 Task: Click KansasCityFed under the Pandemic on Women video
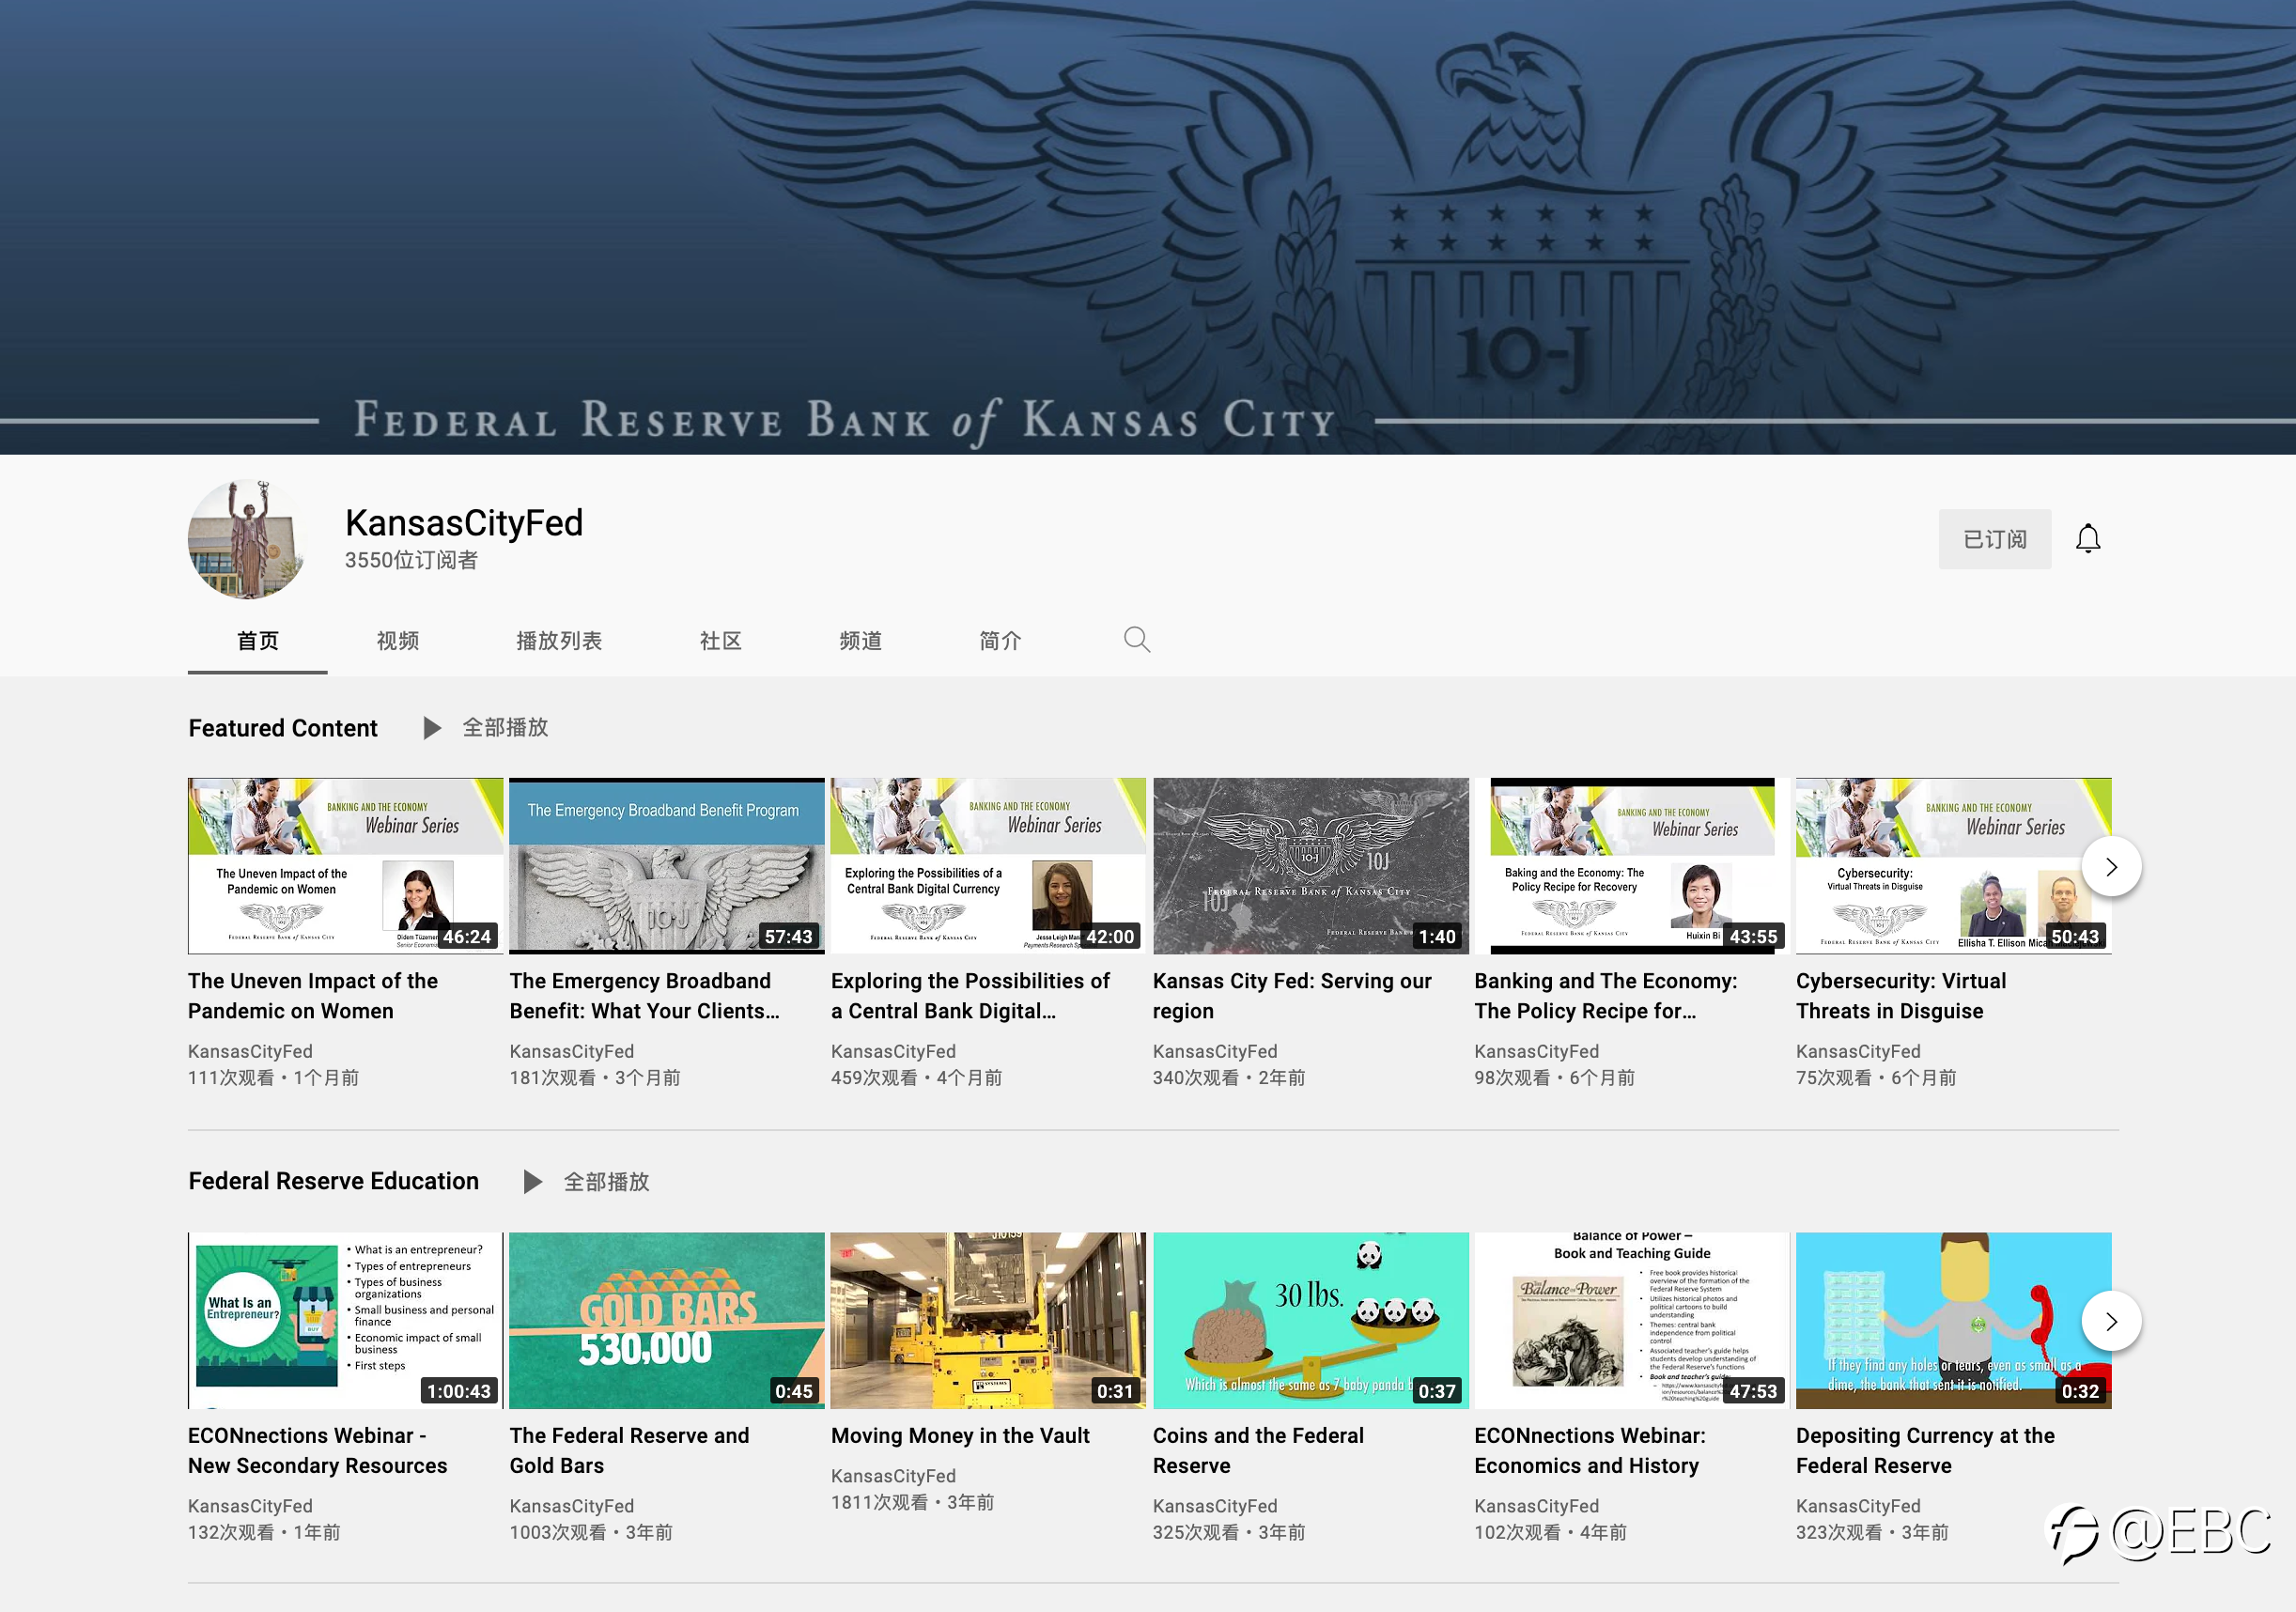(x=250, y=1051)
